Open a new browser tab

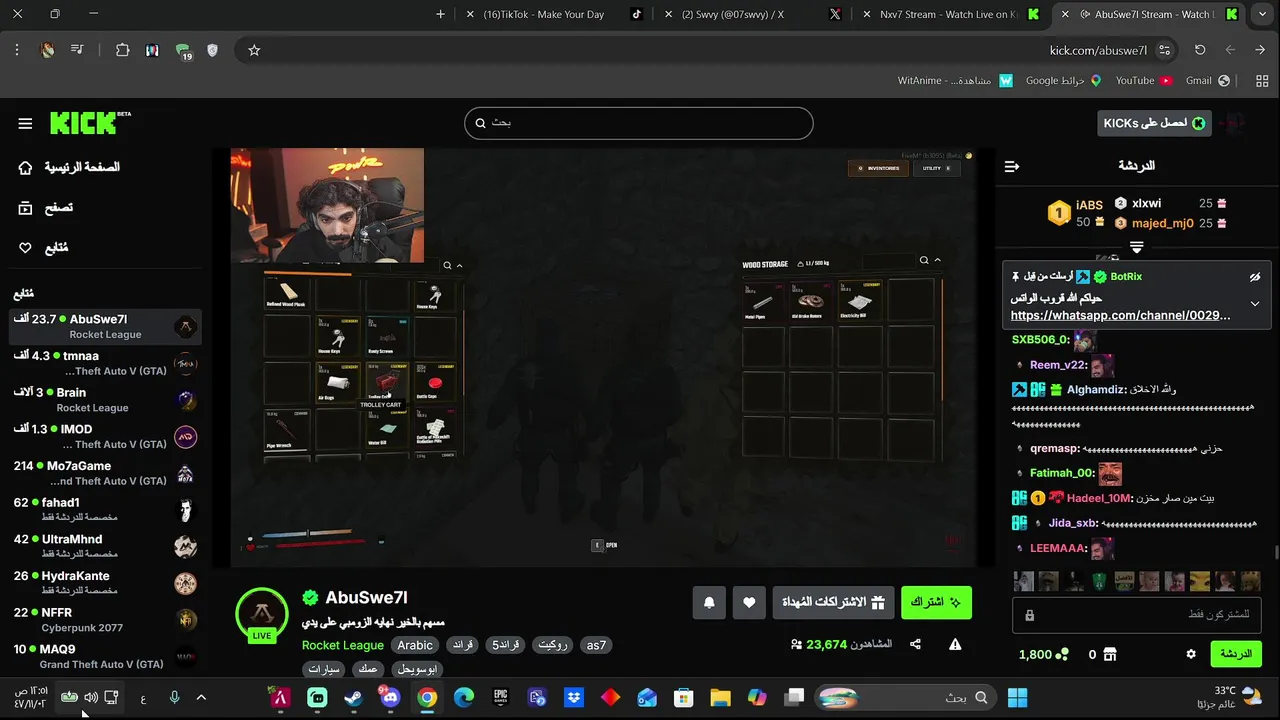pos(441,14)
